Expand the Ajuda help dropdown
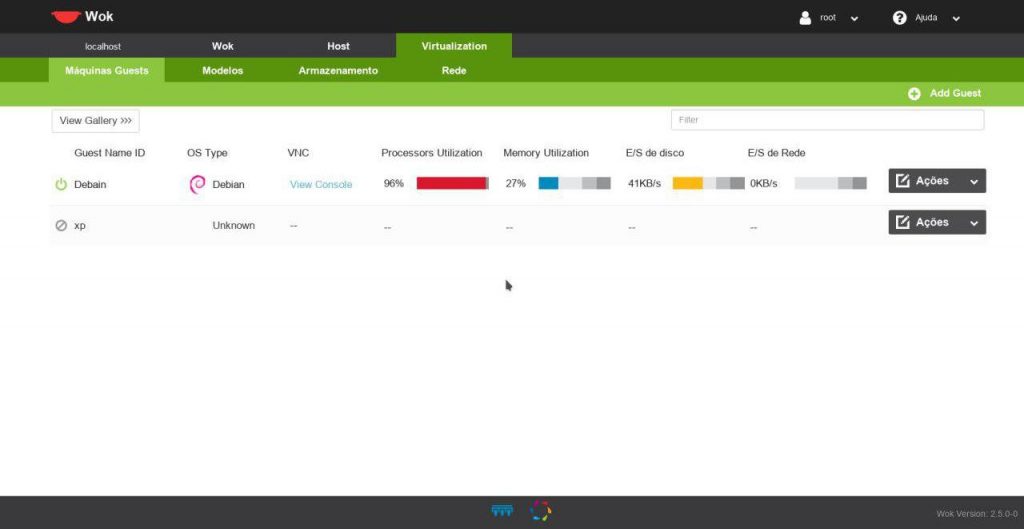 tap(955, 18)
